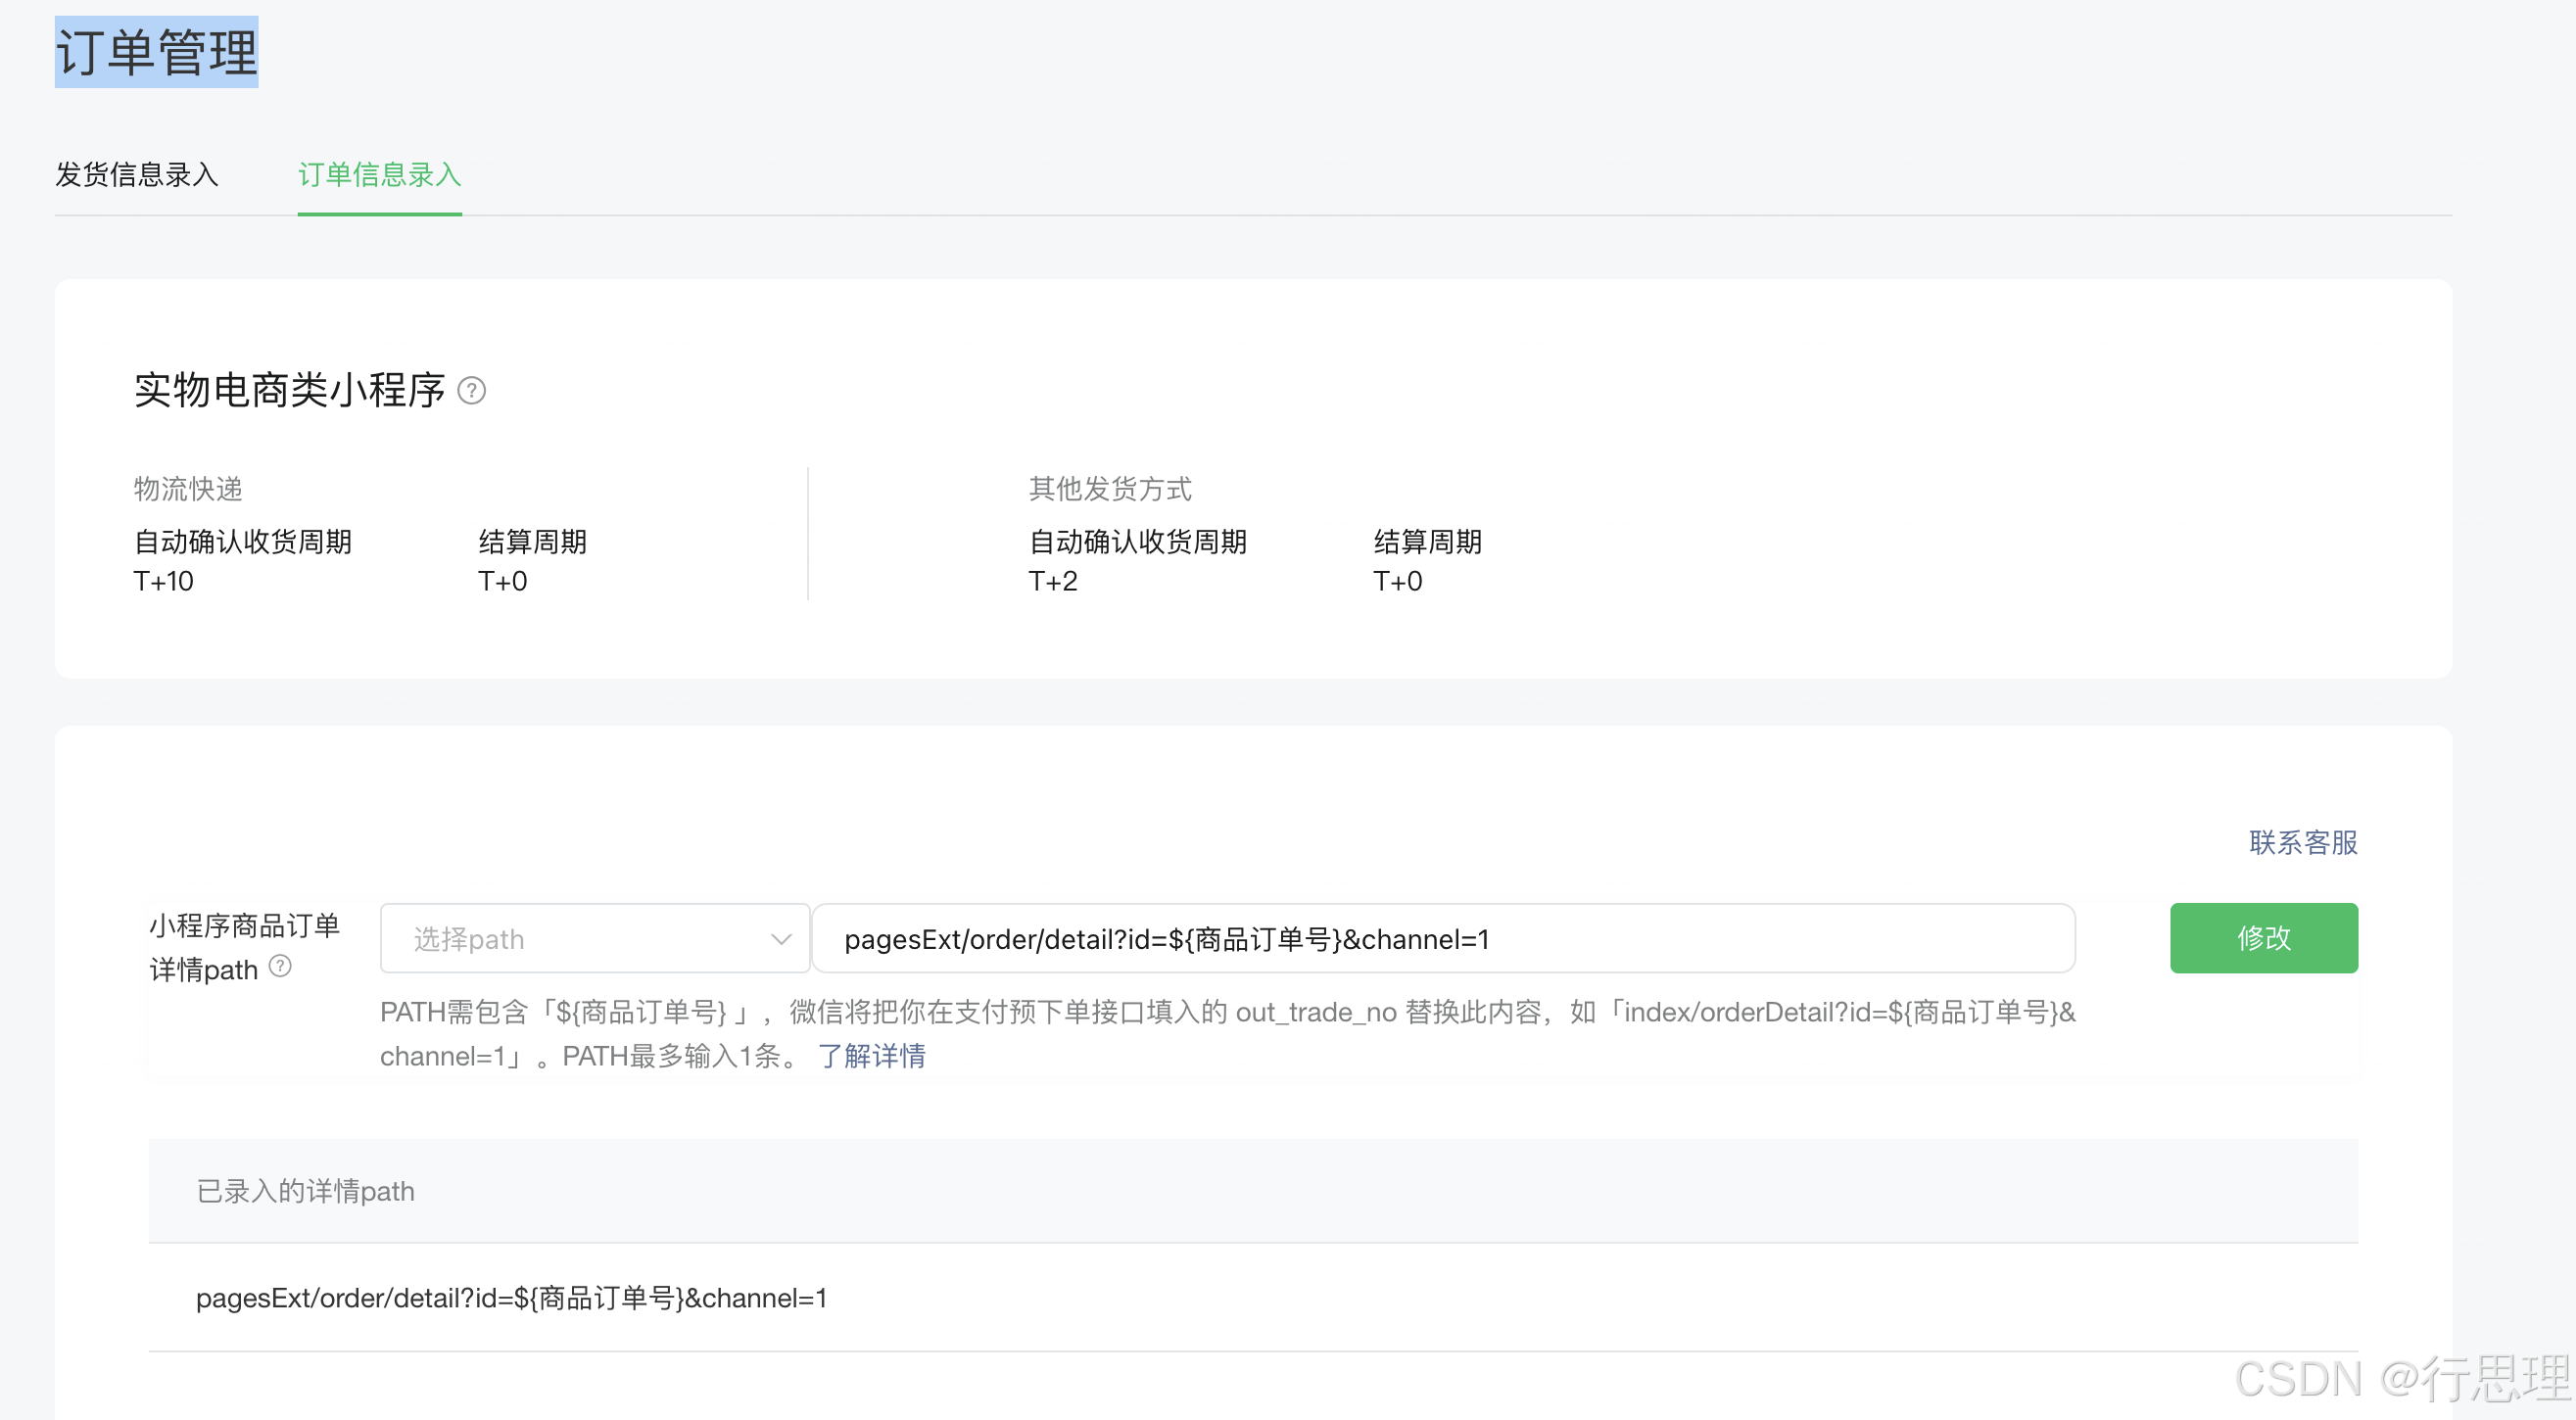Click the 选择path dropdown chevron arrow
Image resolution: width=2576 pixels, height=1420 pixels.
point(781,939)
